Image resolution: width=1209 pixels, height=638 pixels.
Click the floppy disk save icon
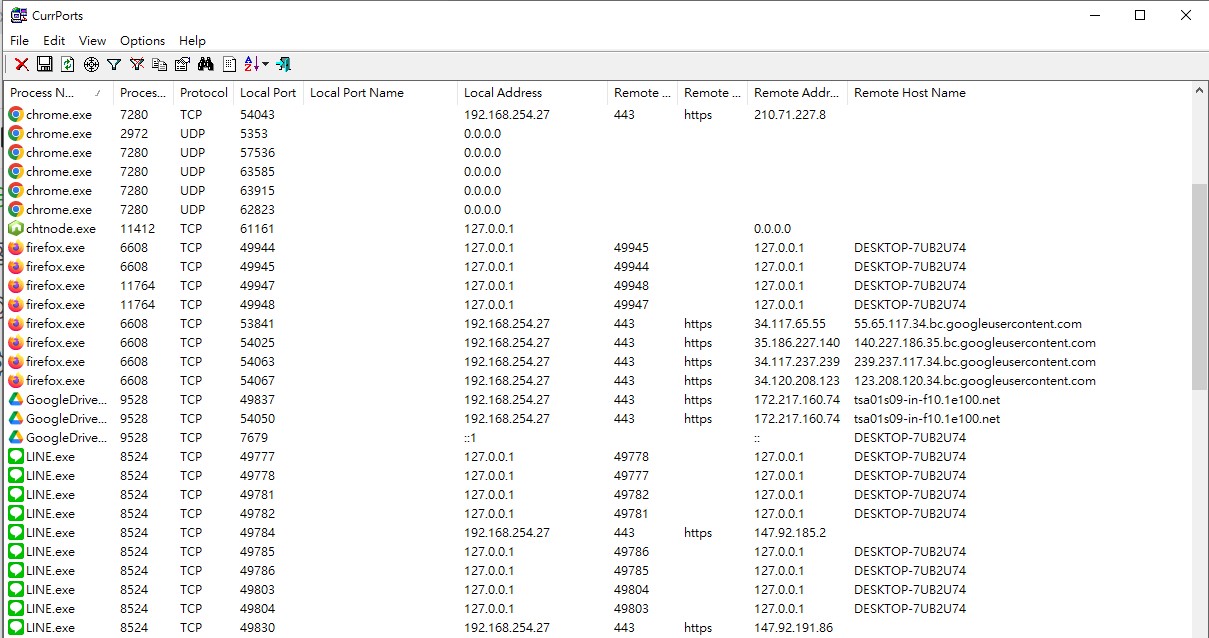[x=44, y=64]
